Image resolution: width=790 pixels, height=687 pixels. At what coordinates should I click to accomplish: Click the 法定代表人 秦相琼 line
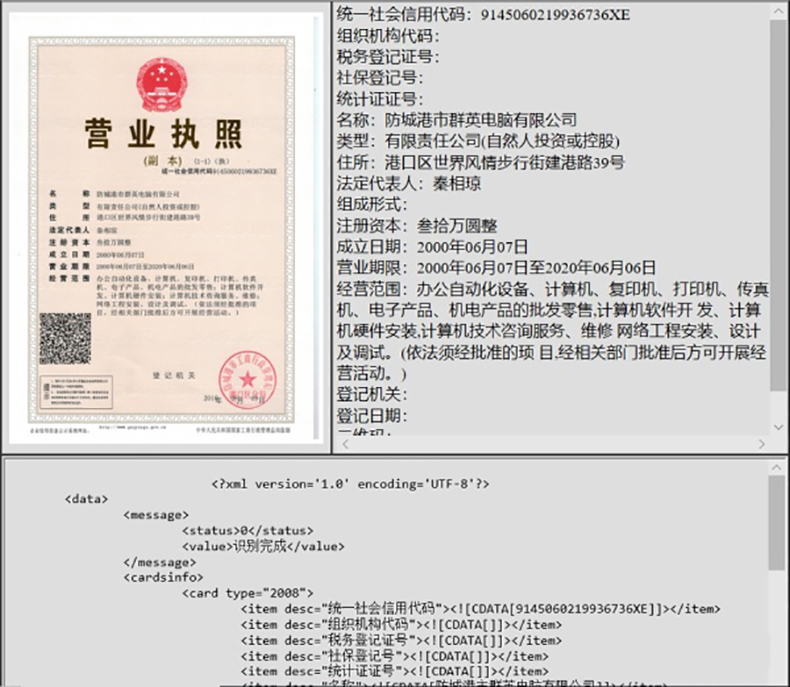414,183
